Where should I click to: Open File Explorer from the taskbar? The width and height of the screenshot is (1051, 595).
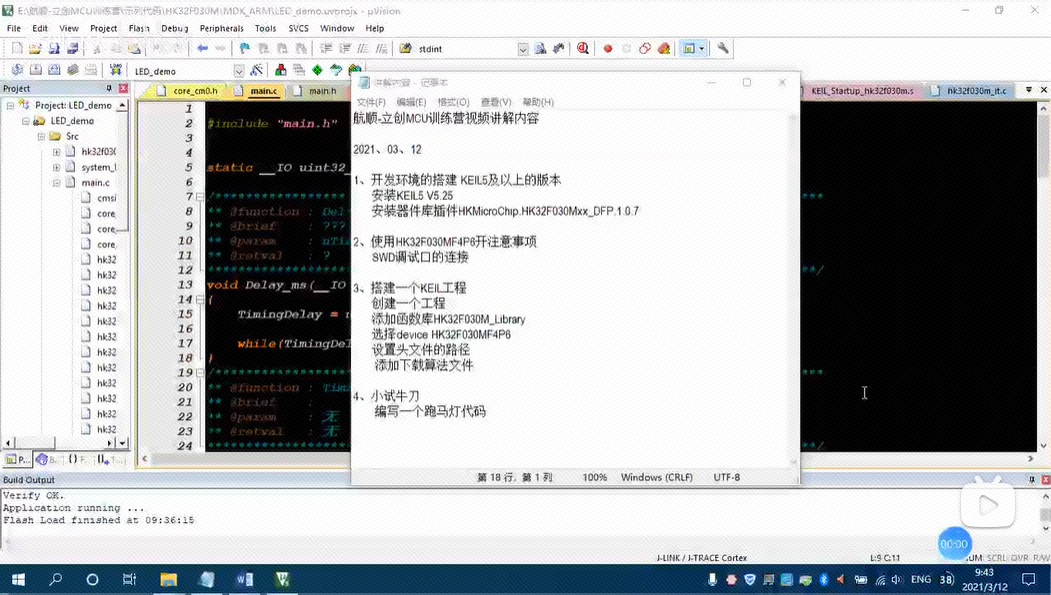(x=168, y=579)
